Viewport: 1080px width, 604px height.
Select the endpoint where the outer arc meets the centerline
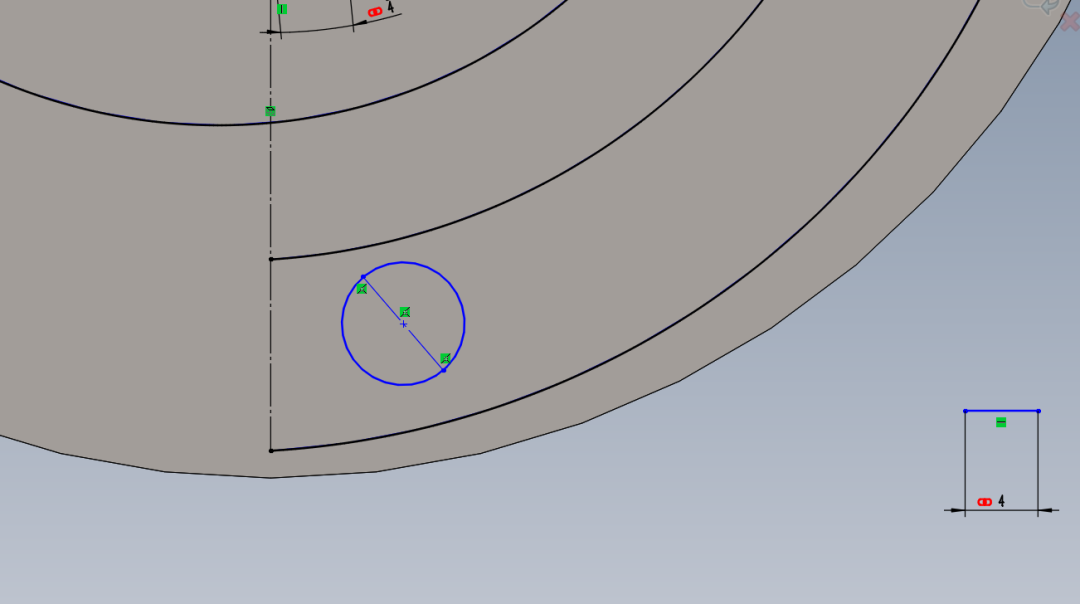[271, 451]
